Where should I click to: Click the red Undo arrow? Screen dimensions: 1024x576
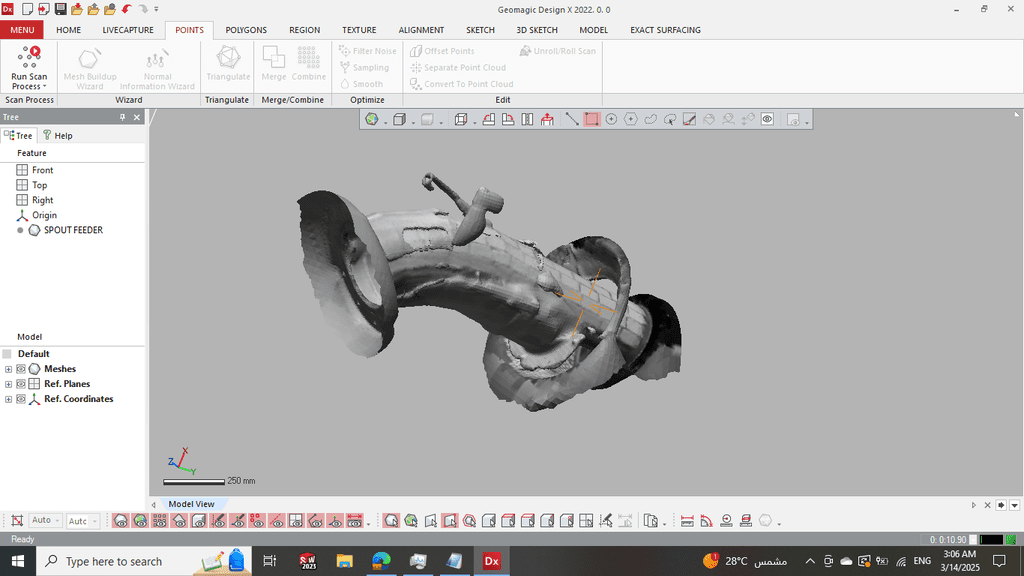click(x=126, y=9)
